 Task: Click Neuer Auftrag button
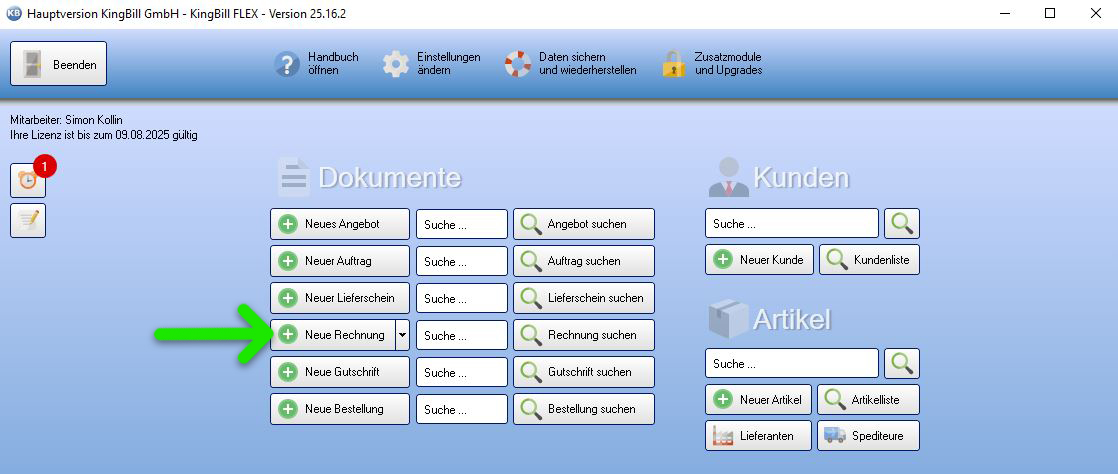click(340, 261)
